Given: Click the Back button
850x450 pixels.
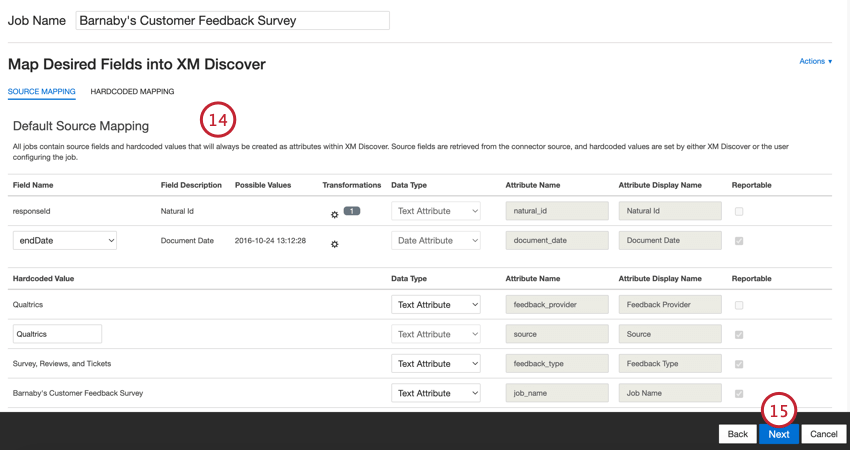Looking at the screenshot, I should (x=737, y=434).
